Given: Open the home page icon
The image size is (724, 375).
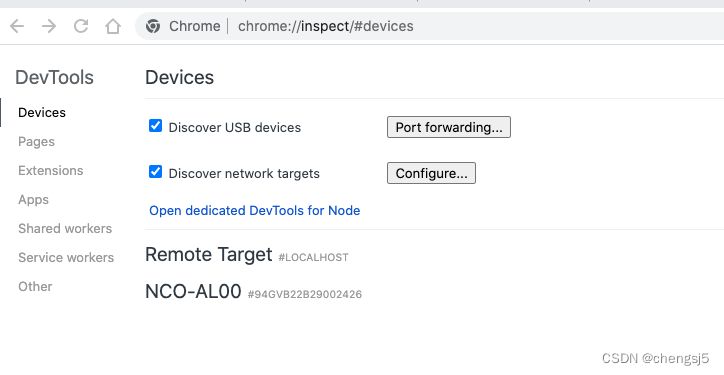Looking at the screenshot, I should [113, 26].
